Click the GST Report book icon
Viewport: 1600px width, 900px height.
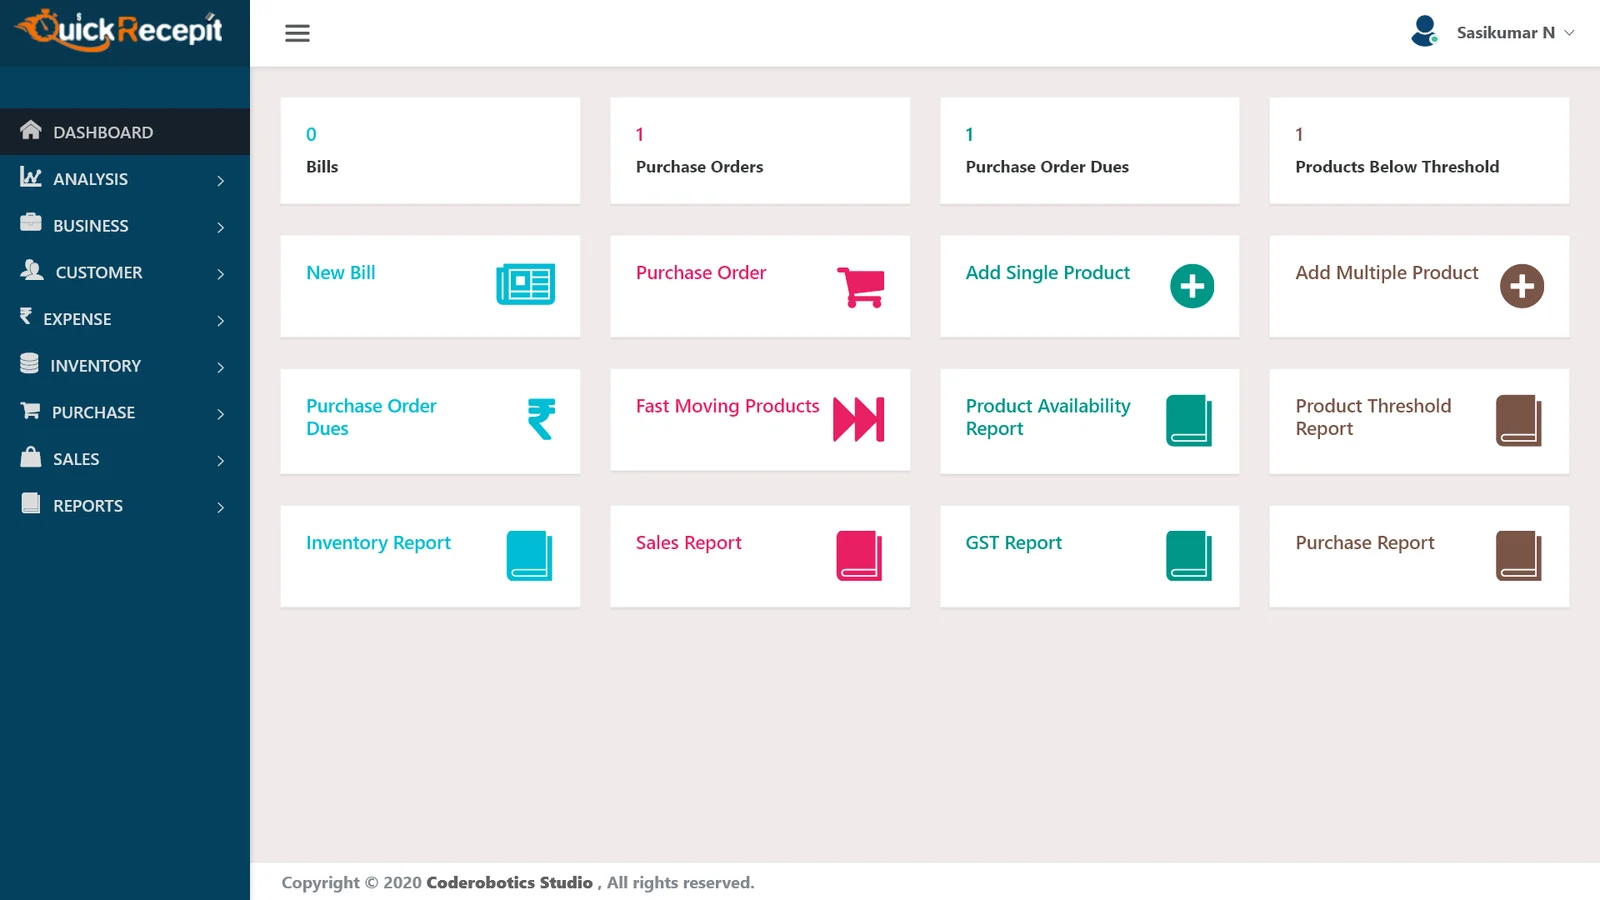pyautogui.click(x=1189, y=556)
